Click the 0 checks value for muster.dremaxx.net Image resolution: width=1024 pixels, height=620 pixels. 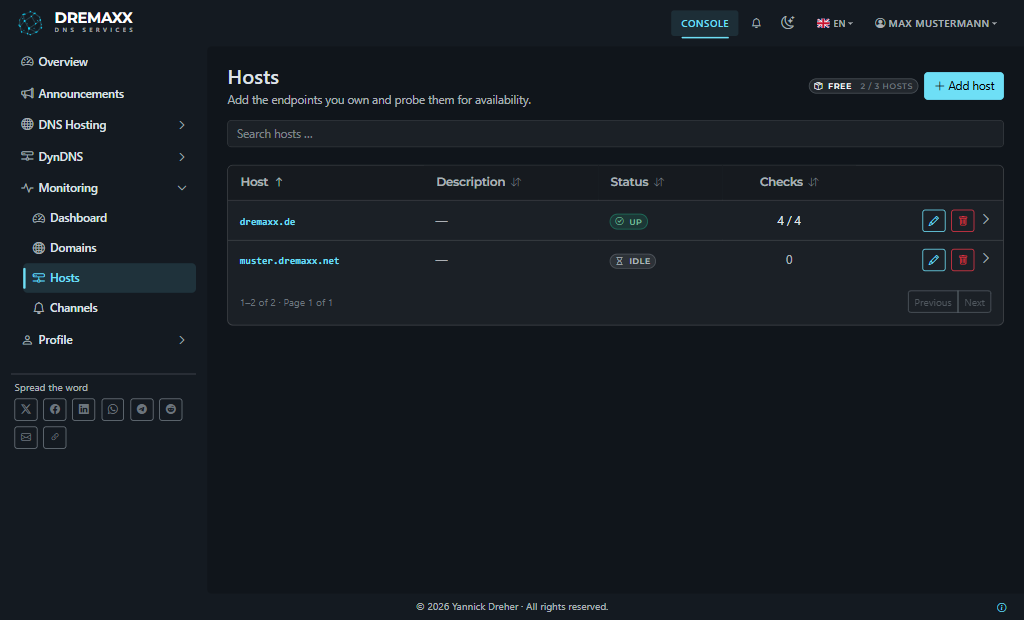click(x=789, y=260)
